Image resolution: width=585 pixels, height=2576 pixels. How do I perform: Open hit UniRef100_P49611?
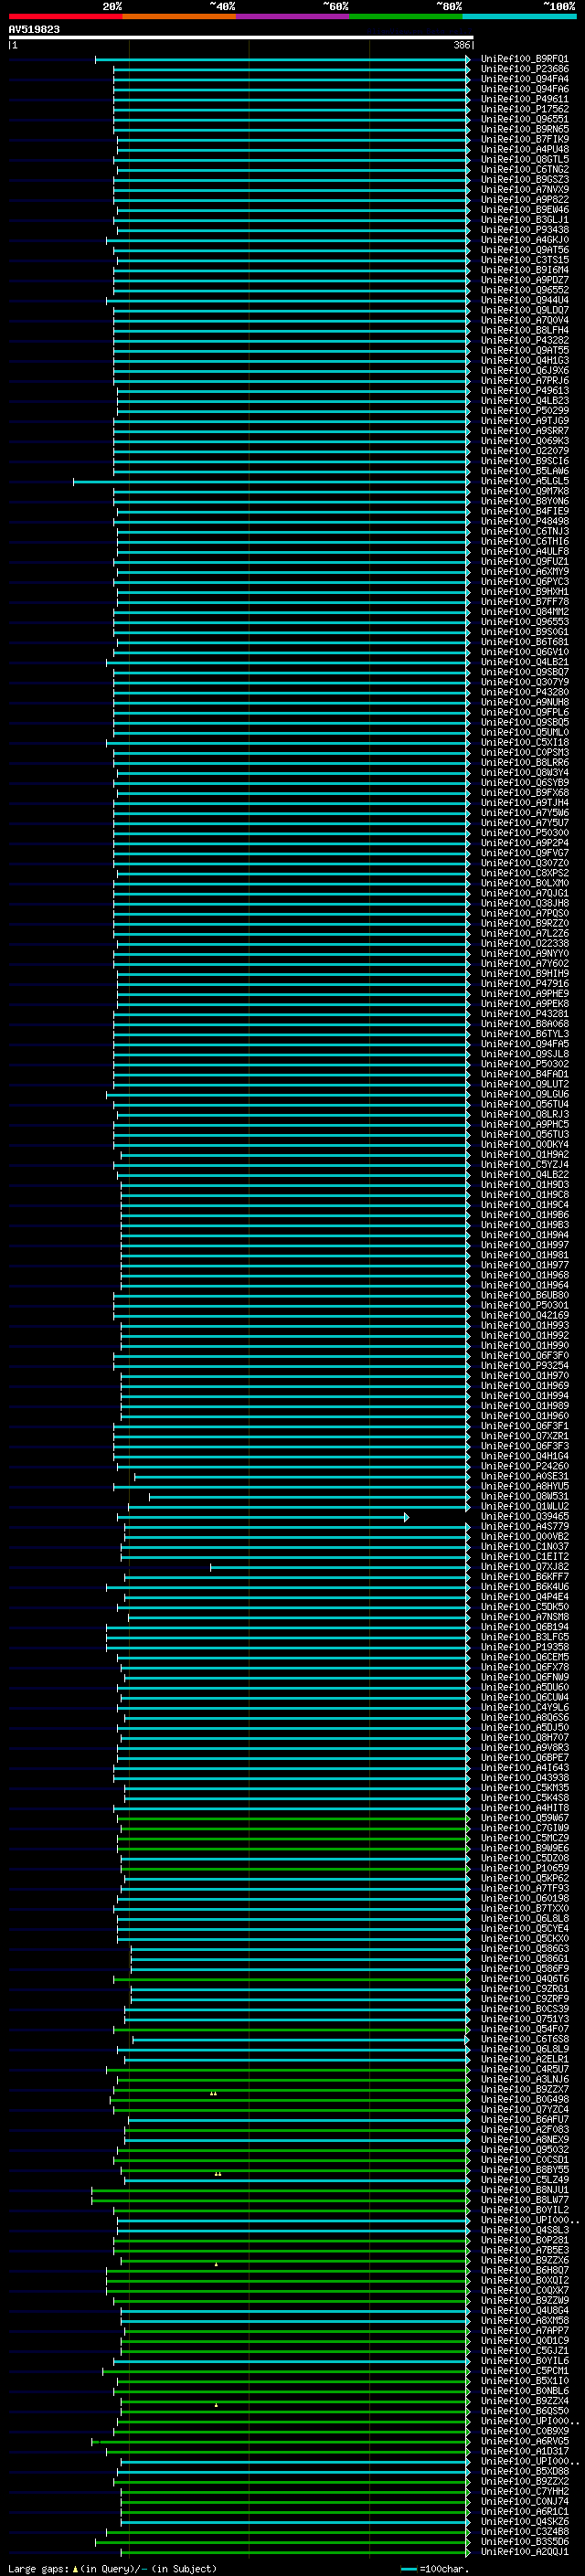point(525,99)
